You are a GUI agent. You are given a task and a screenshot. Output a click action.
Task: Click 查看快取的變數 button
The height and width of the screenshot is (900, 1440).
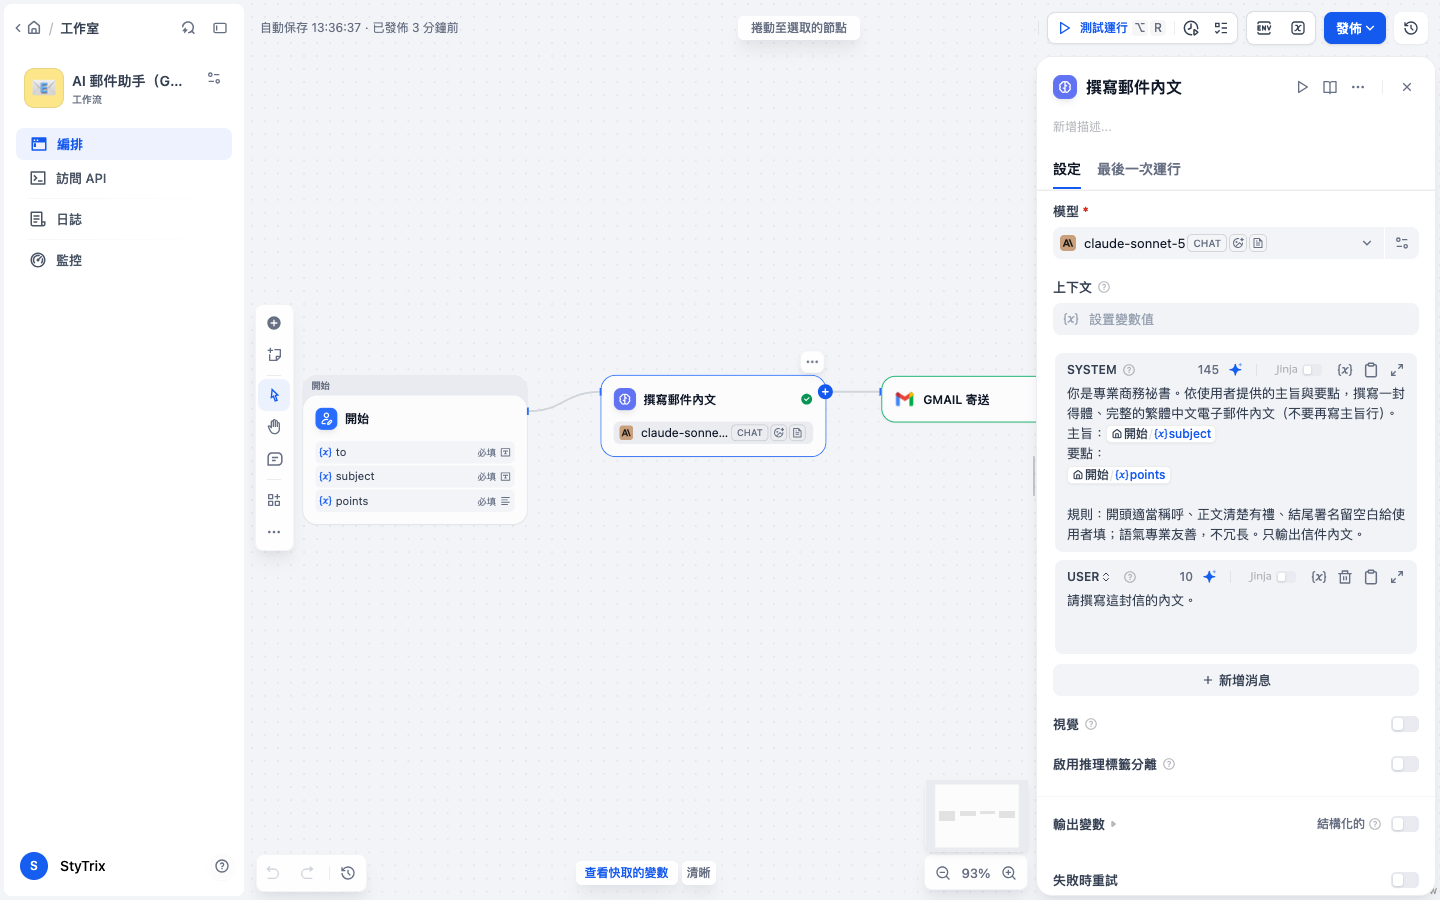pos(626,873)
